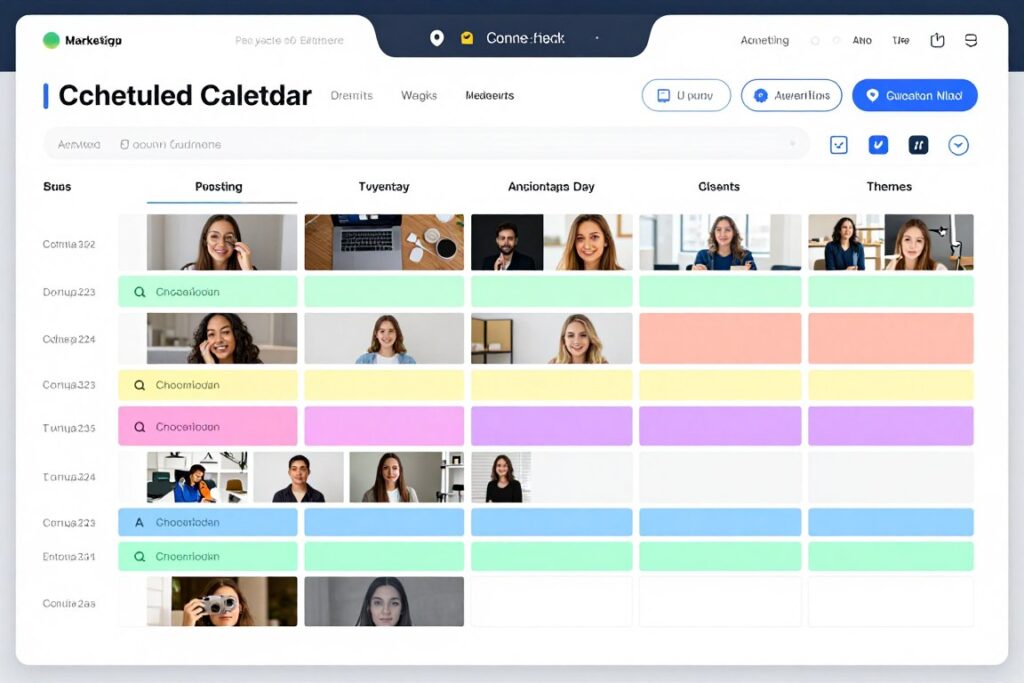Click the search icon in Comua 323 row
The width and height of the screenshot is (1024, 683).
[x=139, y=385]
